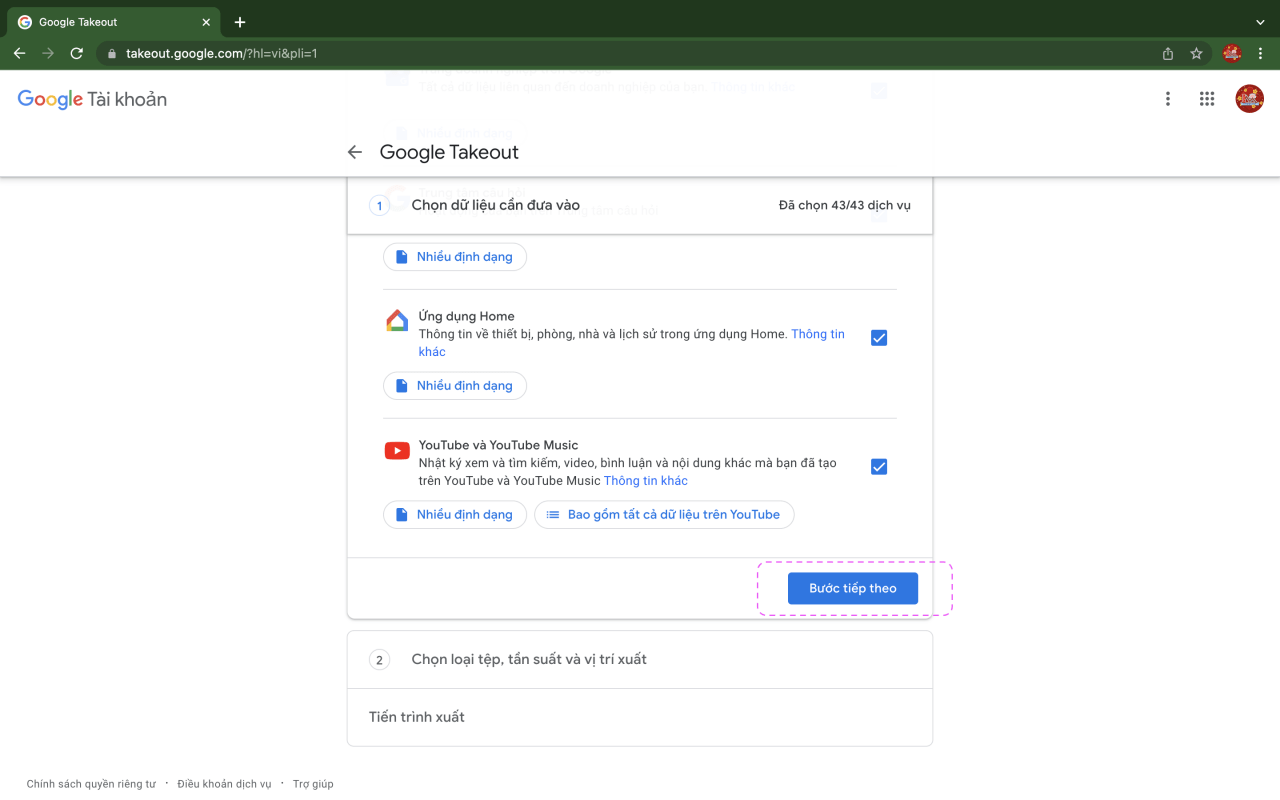Click the Bước tiếp theo button
This screenshot has height=800, width=1280.
tap(853, 588)
